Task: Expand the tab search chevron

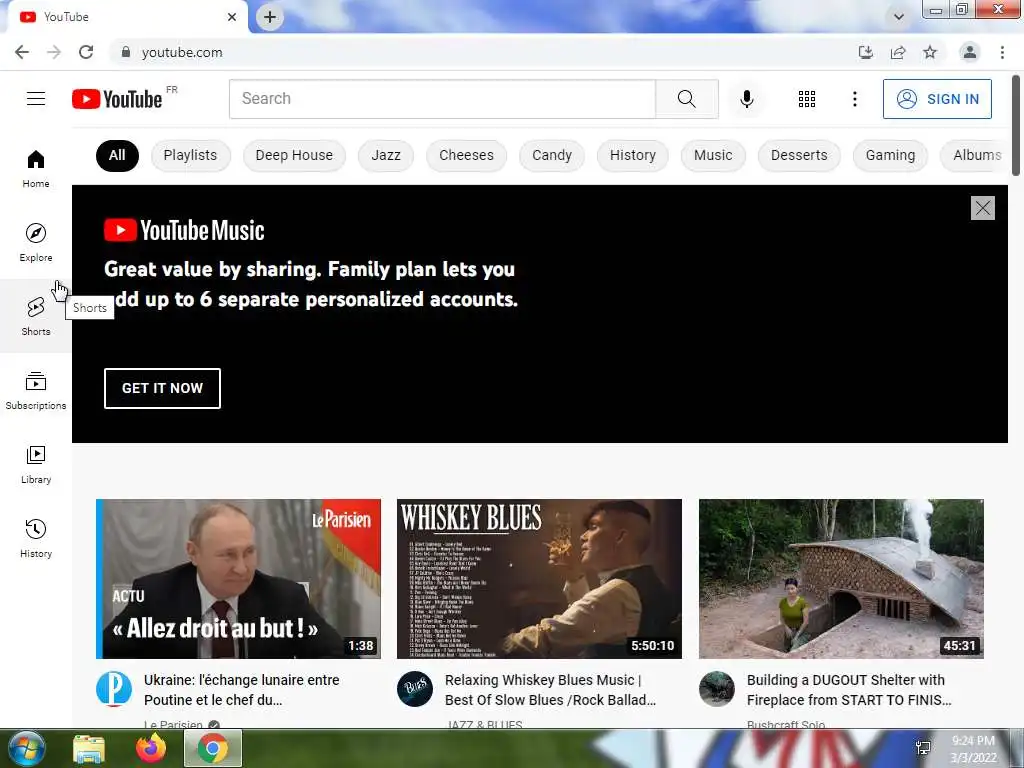Action: 899,17
